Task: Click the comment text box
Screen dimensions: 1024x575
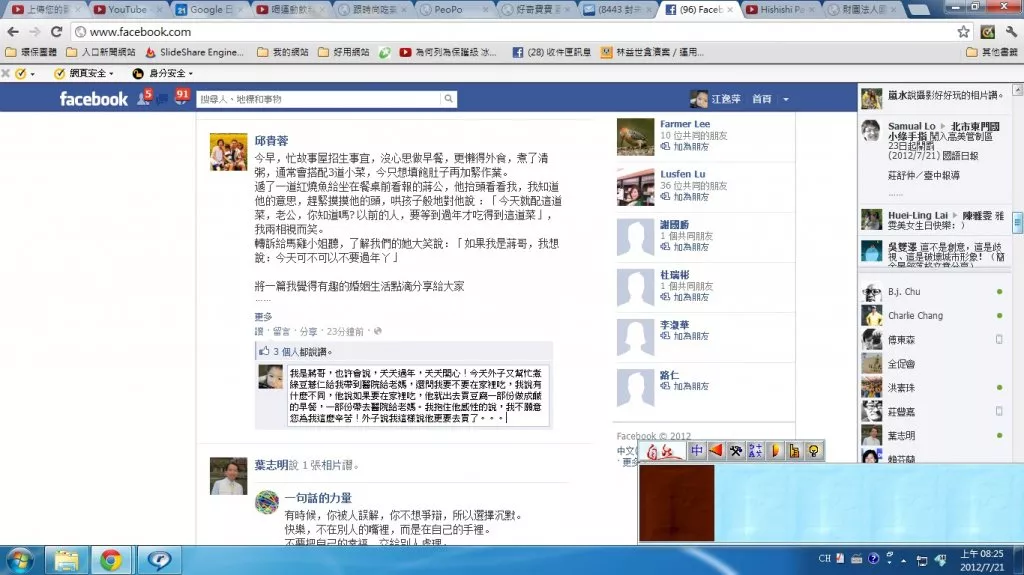Action: (x=418, y=395)
